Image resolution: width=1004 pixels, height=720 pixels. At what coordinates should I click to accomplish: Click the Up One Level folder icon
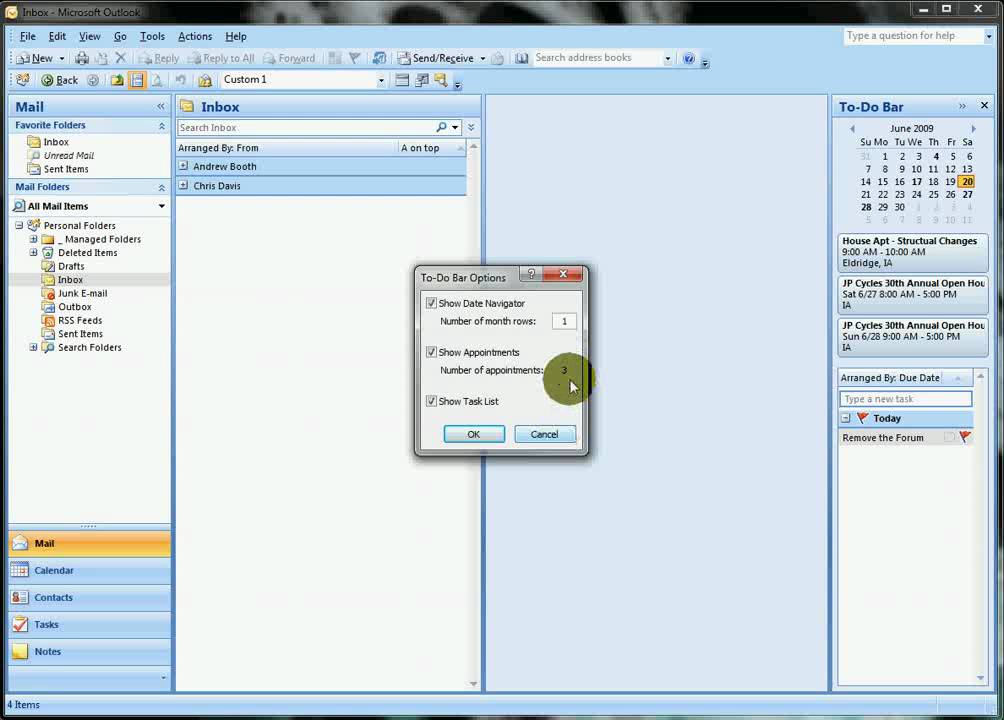point(117,80)
